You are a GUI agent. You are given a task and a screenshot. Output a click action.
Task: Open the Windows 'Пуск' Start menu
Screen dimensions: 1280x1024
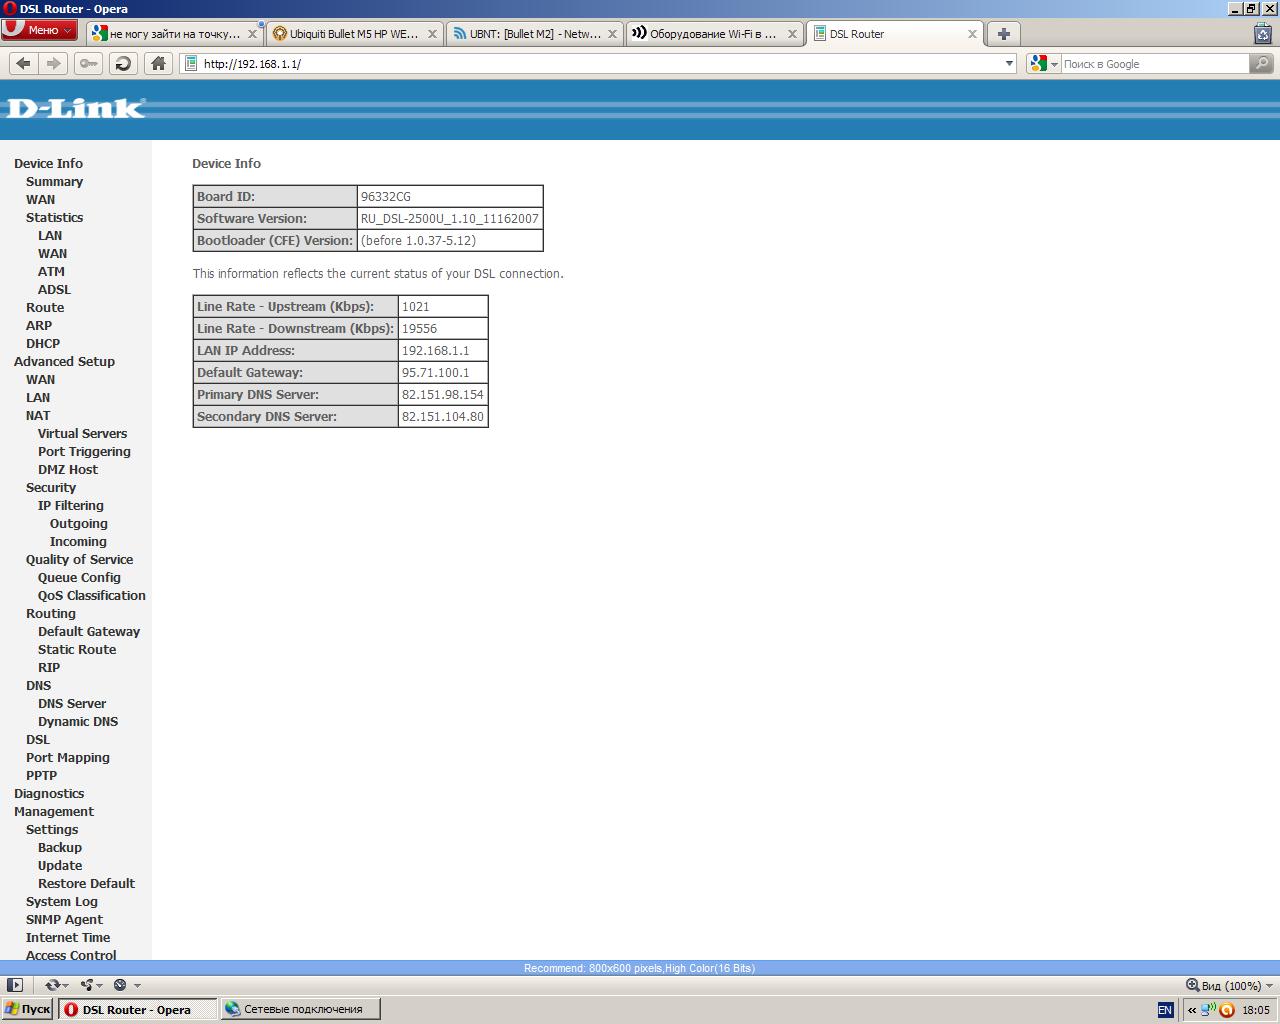click(28, 1009)
